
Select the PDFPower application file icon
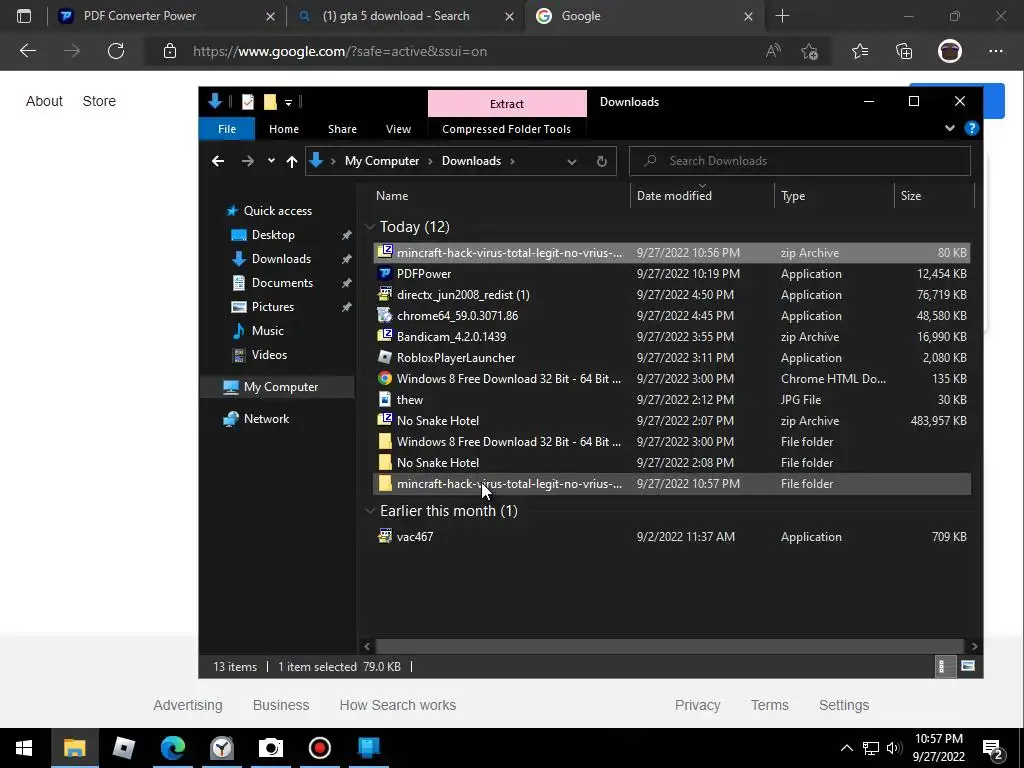pos(385,274)
